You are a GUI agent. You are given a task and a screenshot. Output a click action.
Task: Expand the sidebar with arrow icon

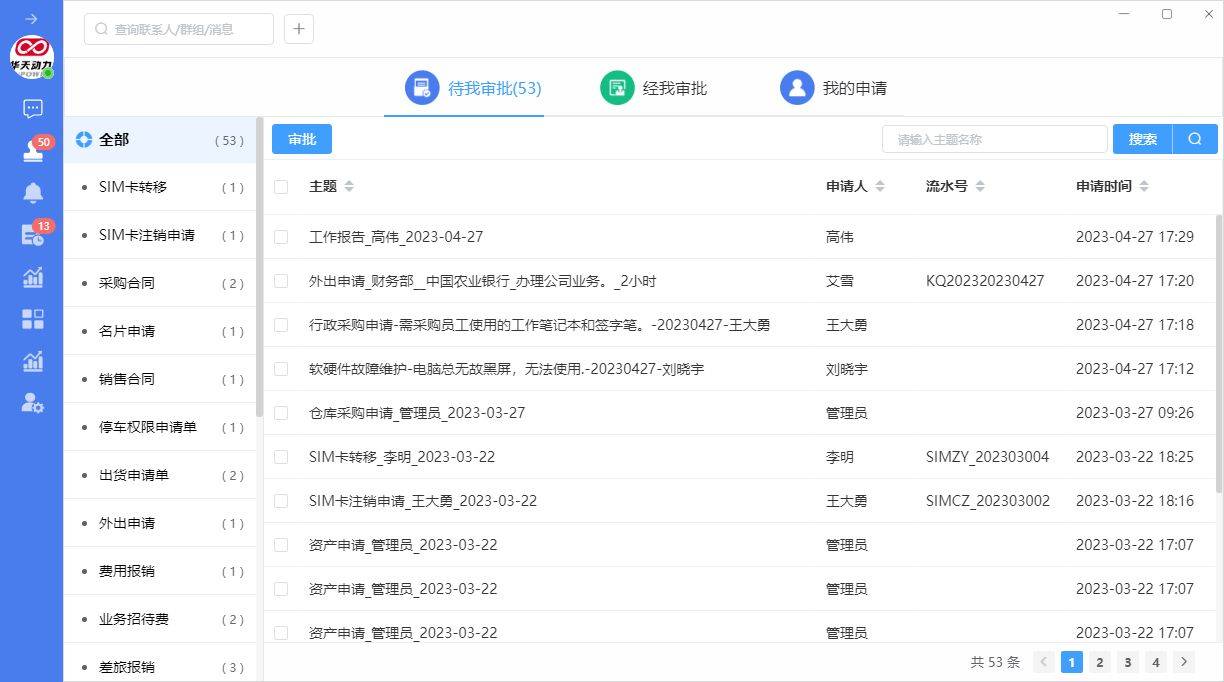[31, 19]
